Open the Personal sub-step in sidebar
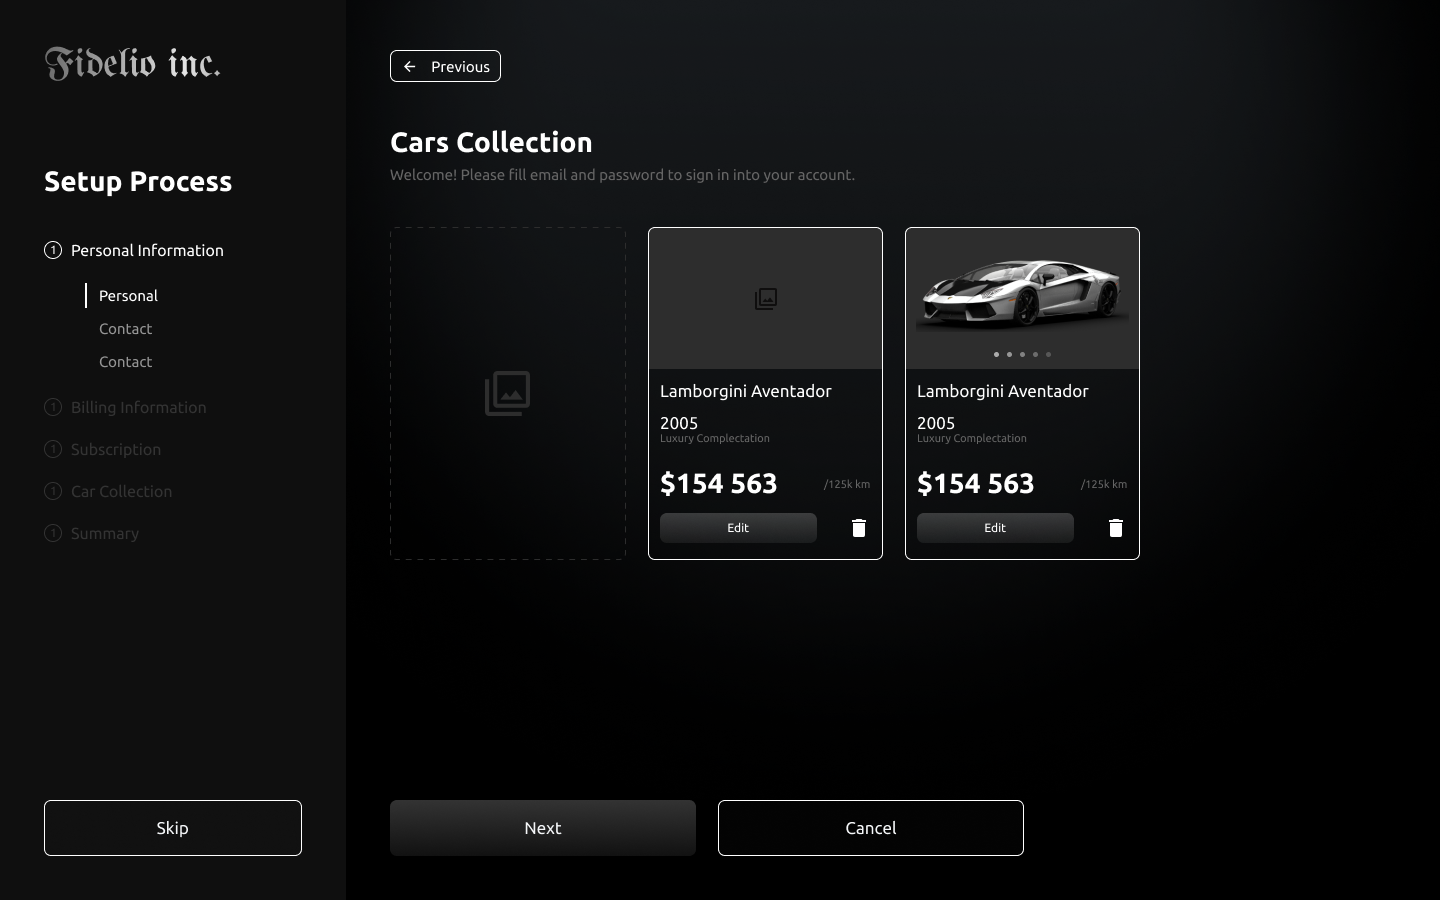 [128, 296]
